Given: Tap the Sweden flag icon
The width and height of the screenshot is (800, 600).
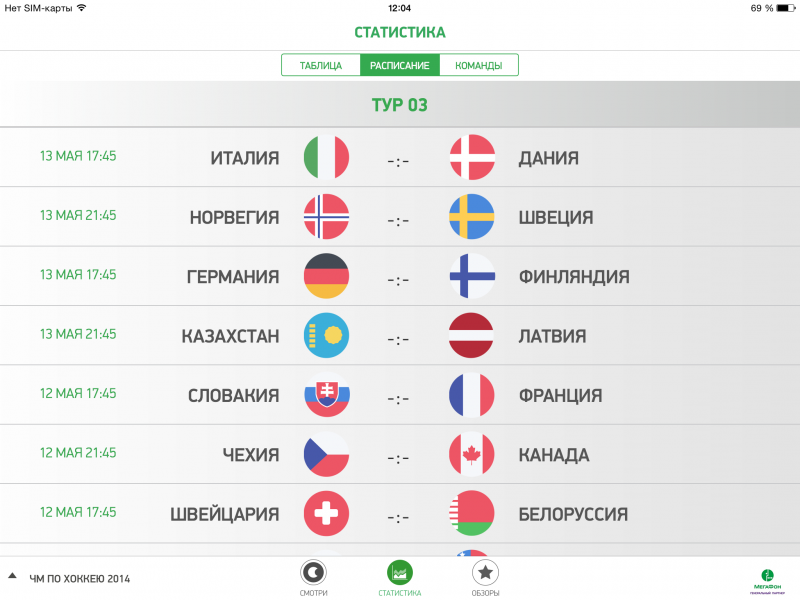Looking at the screenshot, I should coord(472,217).
